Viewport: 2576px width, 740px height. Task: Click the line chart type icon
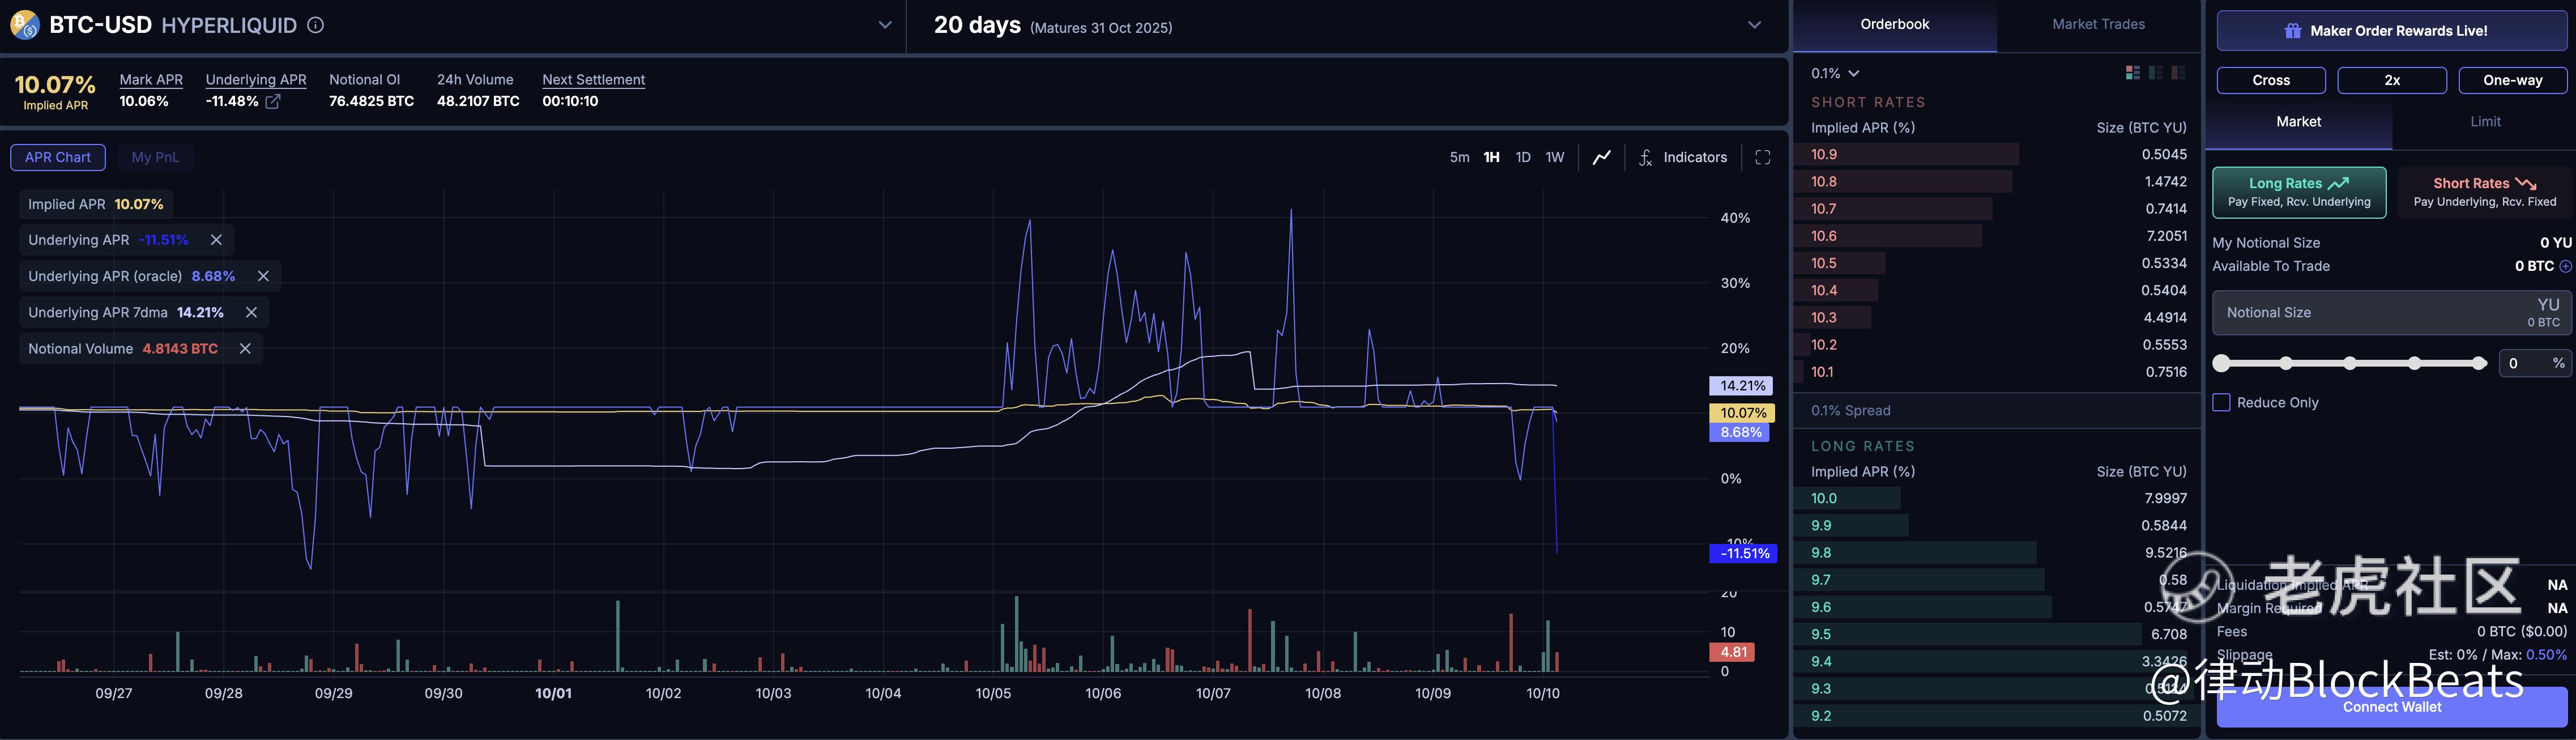[x=1601, y=157]
